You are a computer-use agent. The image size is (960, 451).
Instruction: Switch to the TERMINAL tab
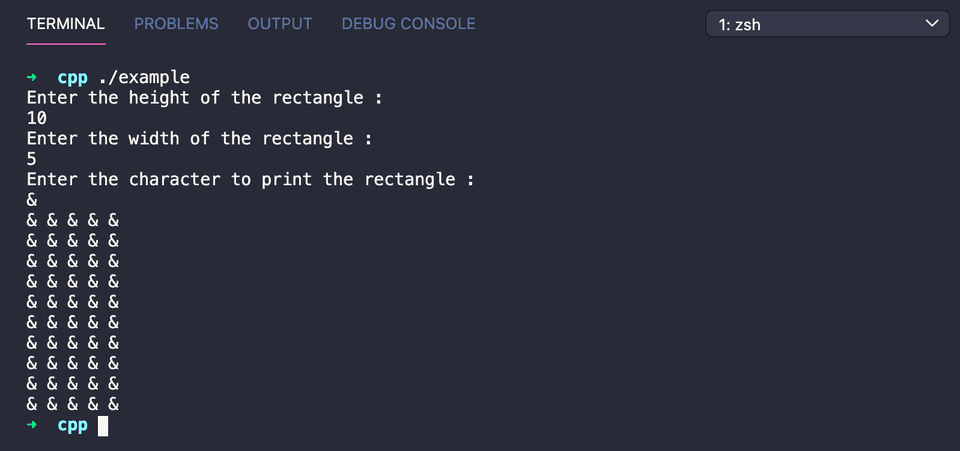pyautogui.click(x=65, y=23)
